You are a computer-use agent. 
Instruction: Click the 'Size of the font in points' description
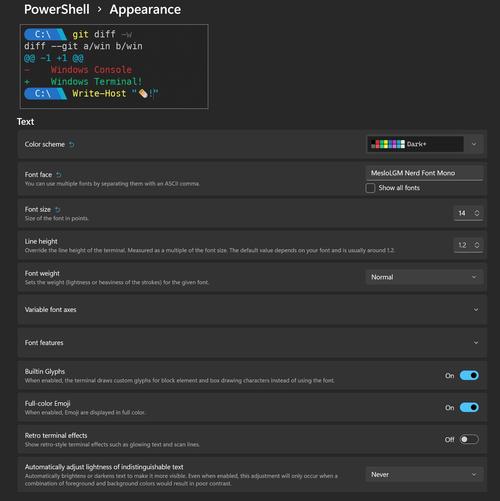(x=56, y=218)
